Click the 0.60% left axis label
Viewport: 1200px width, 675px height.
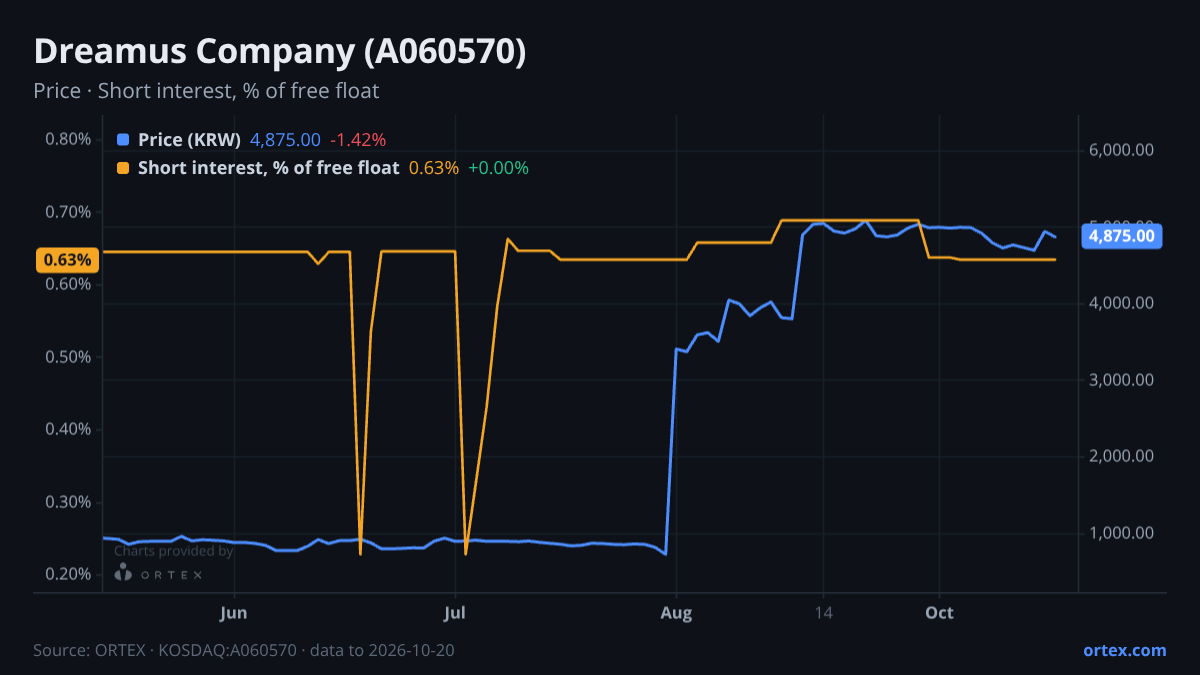point(68,284)
